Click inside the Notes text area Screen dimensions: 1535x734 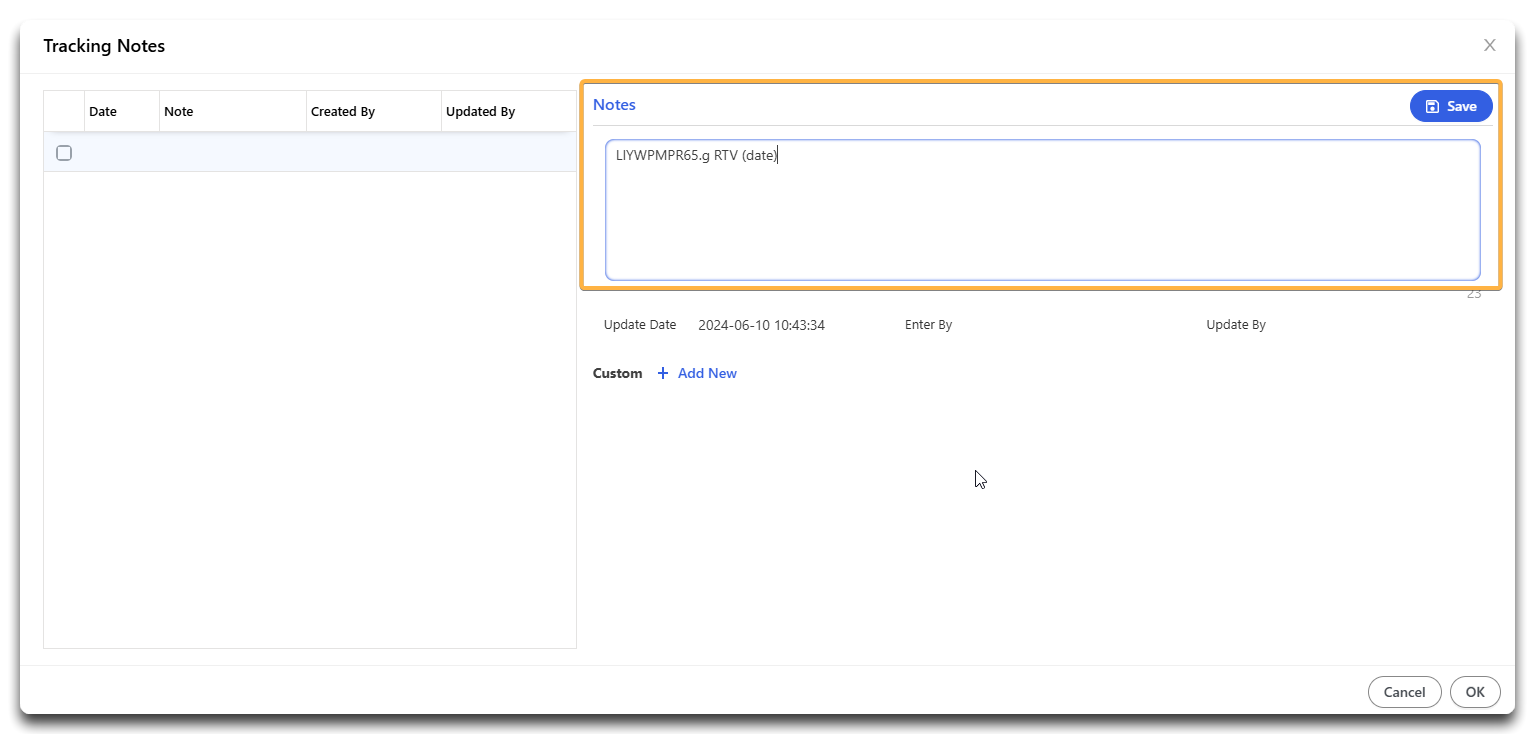[x=1040, y=210]
